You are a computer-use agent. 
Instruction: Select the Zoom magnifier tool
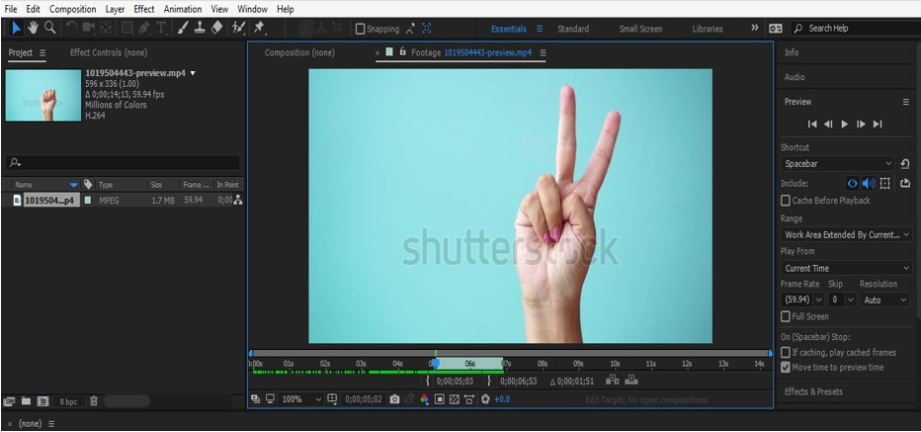pyautogui.click(x=51, y=28)
